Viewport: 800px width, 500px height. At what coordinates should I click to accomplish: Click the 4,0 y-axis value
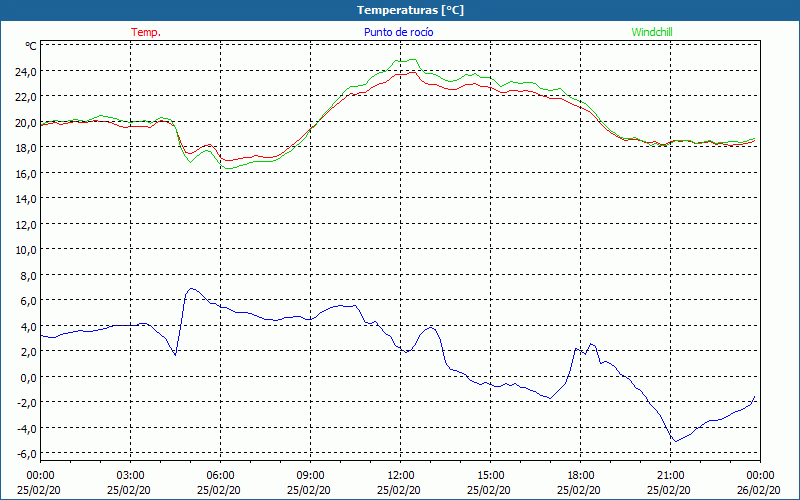tap(28, 327)
